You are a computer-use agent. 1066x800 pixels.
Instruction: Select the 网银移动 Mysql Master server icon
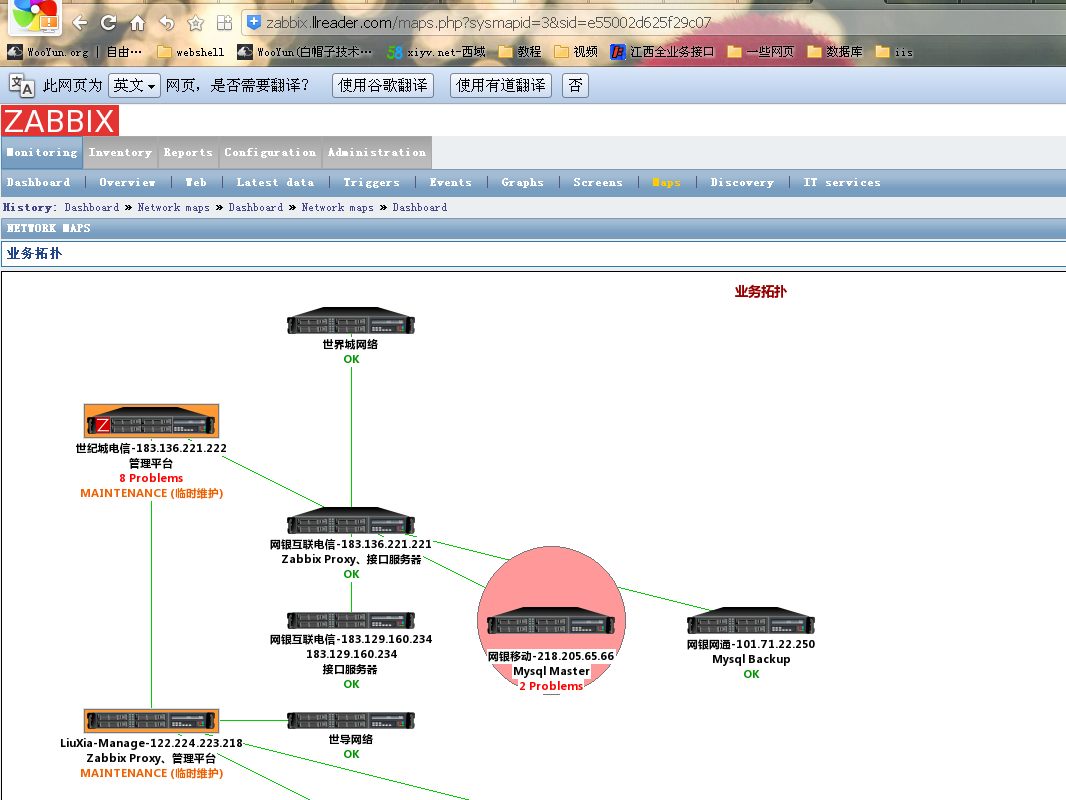pyautogui.click(x=551, y=621)
